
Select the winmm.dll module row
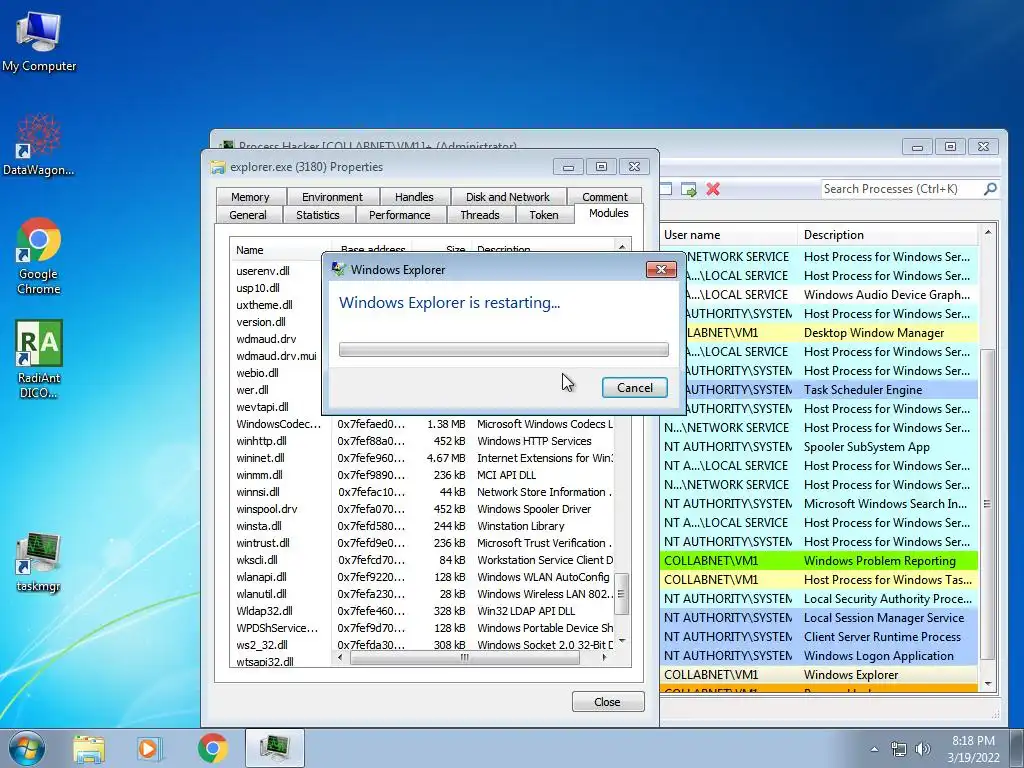[x=422, y=475]
